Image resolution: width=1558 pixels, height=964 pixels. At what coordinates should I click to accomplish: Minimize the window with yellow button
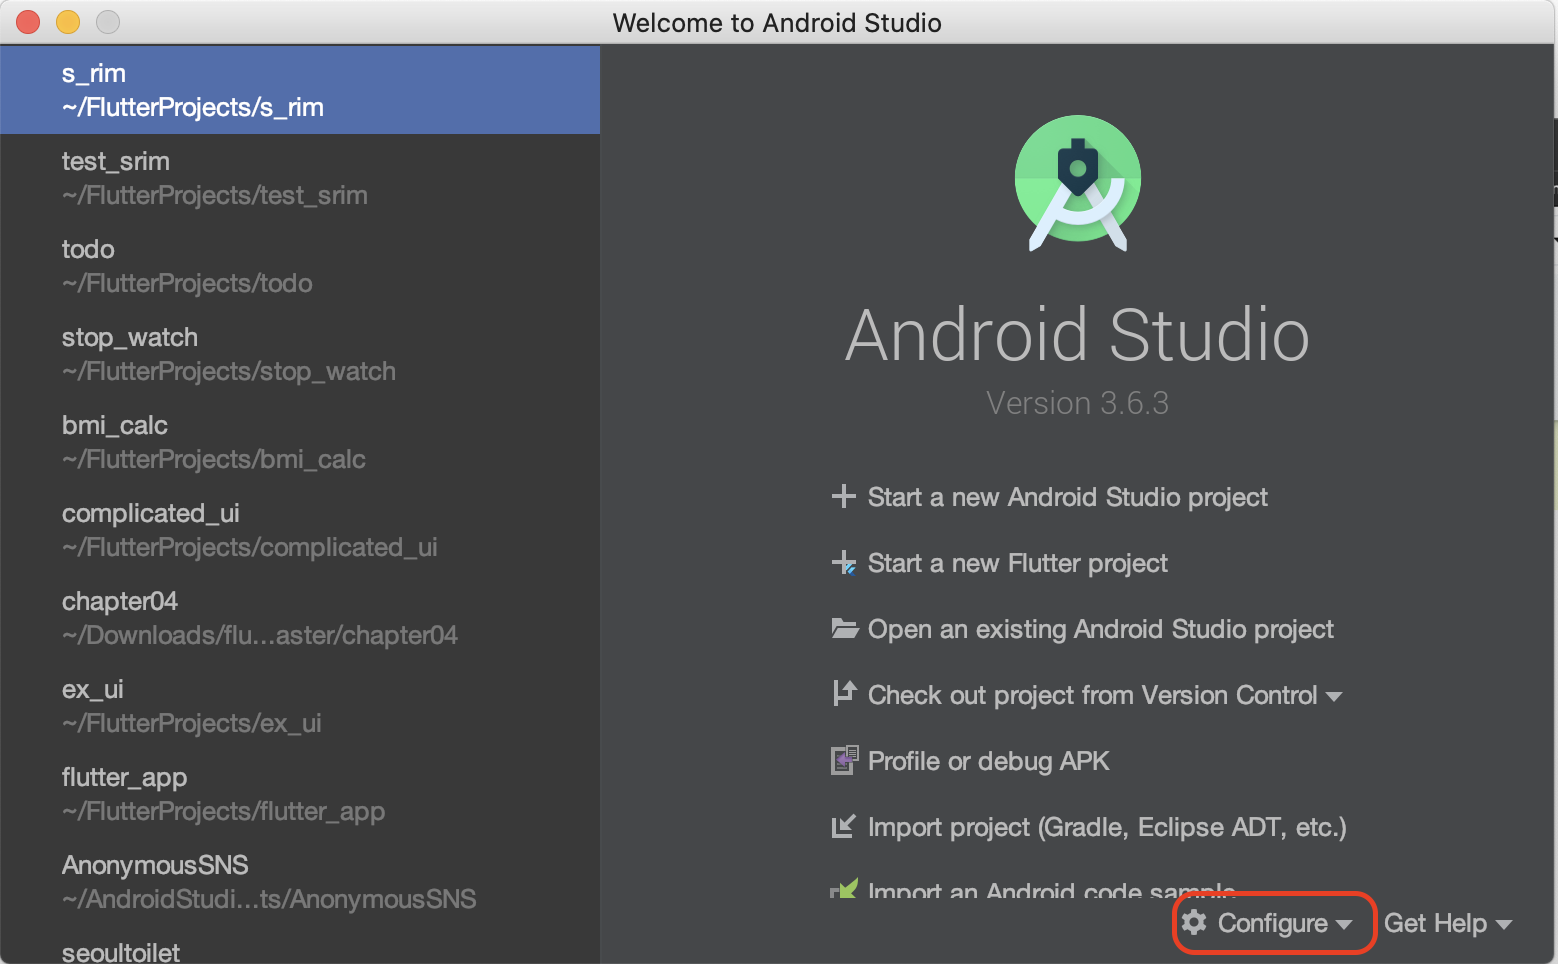(x=68, y=22)
